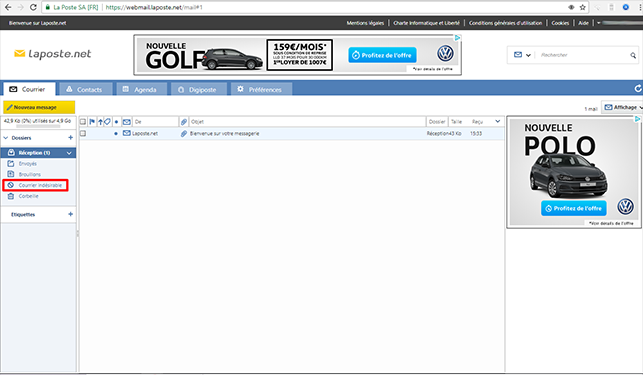The height and width of the screenshot is (375, 643).
Task: Click the paperclip icon on welcome message
Action: (x=184, y=134)
